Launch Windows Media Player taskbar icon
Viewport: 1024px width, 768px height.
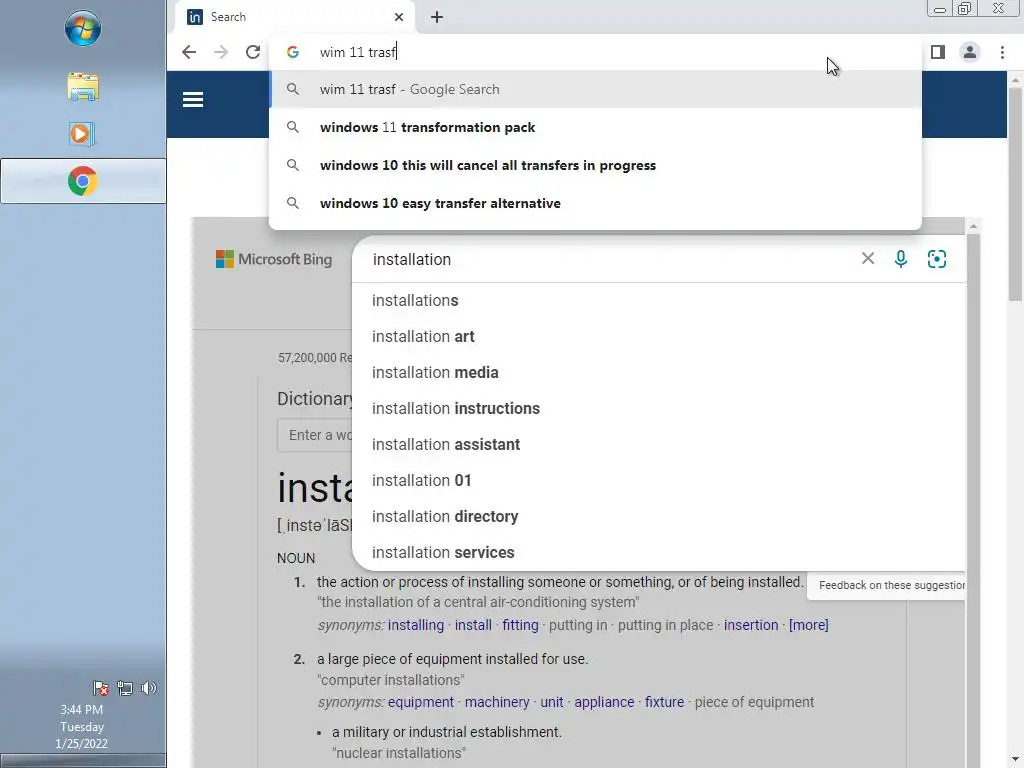point(82,134)
